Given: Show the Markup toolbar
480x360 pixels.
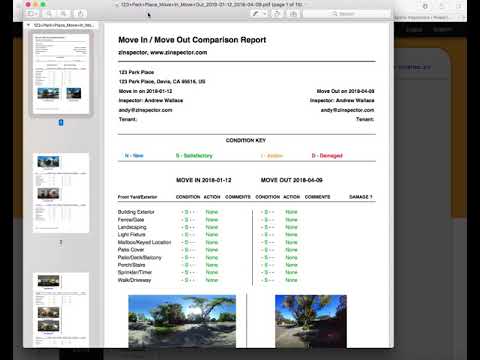Looking at the screenshot, I should click(x=293, y=14).
